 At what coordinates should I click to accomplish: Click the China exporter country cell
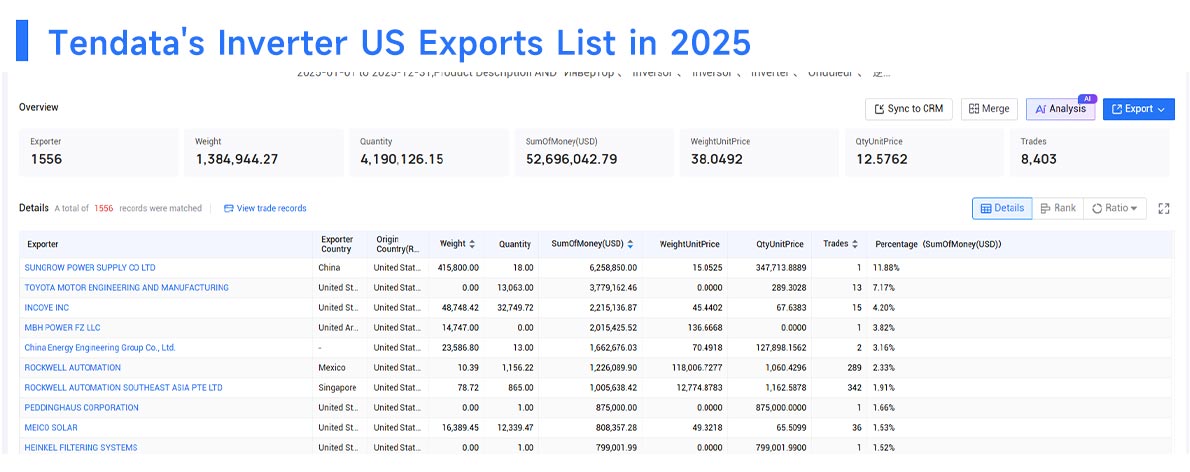click(x=329, y=268)
